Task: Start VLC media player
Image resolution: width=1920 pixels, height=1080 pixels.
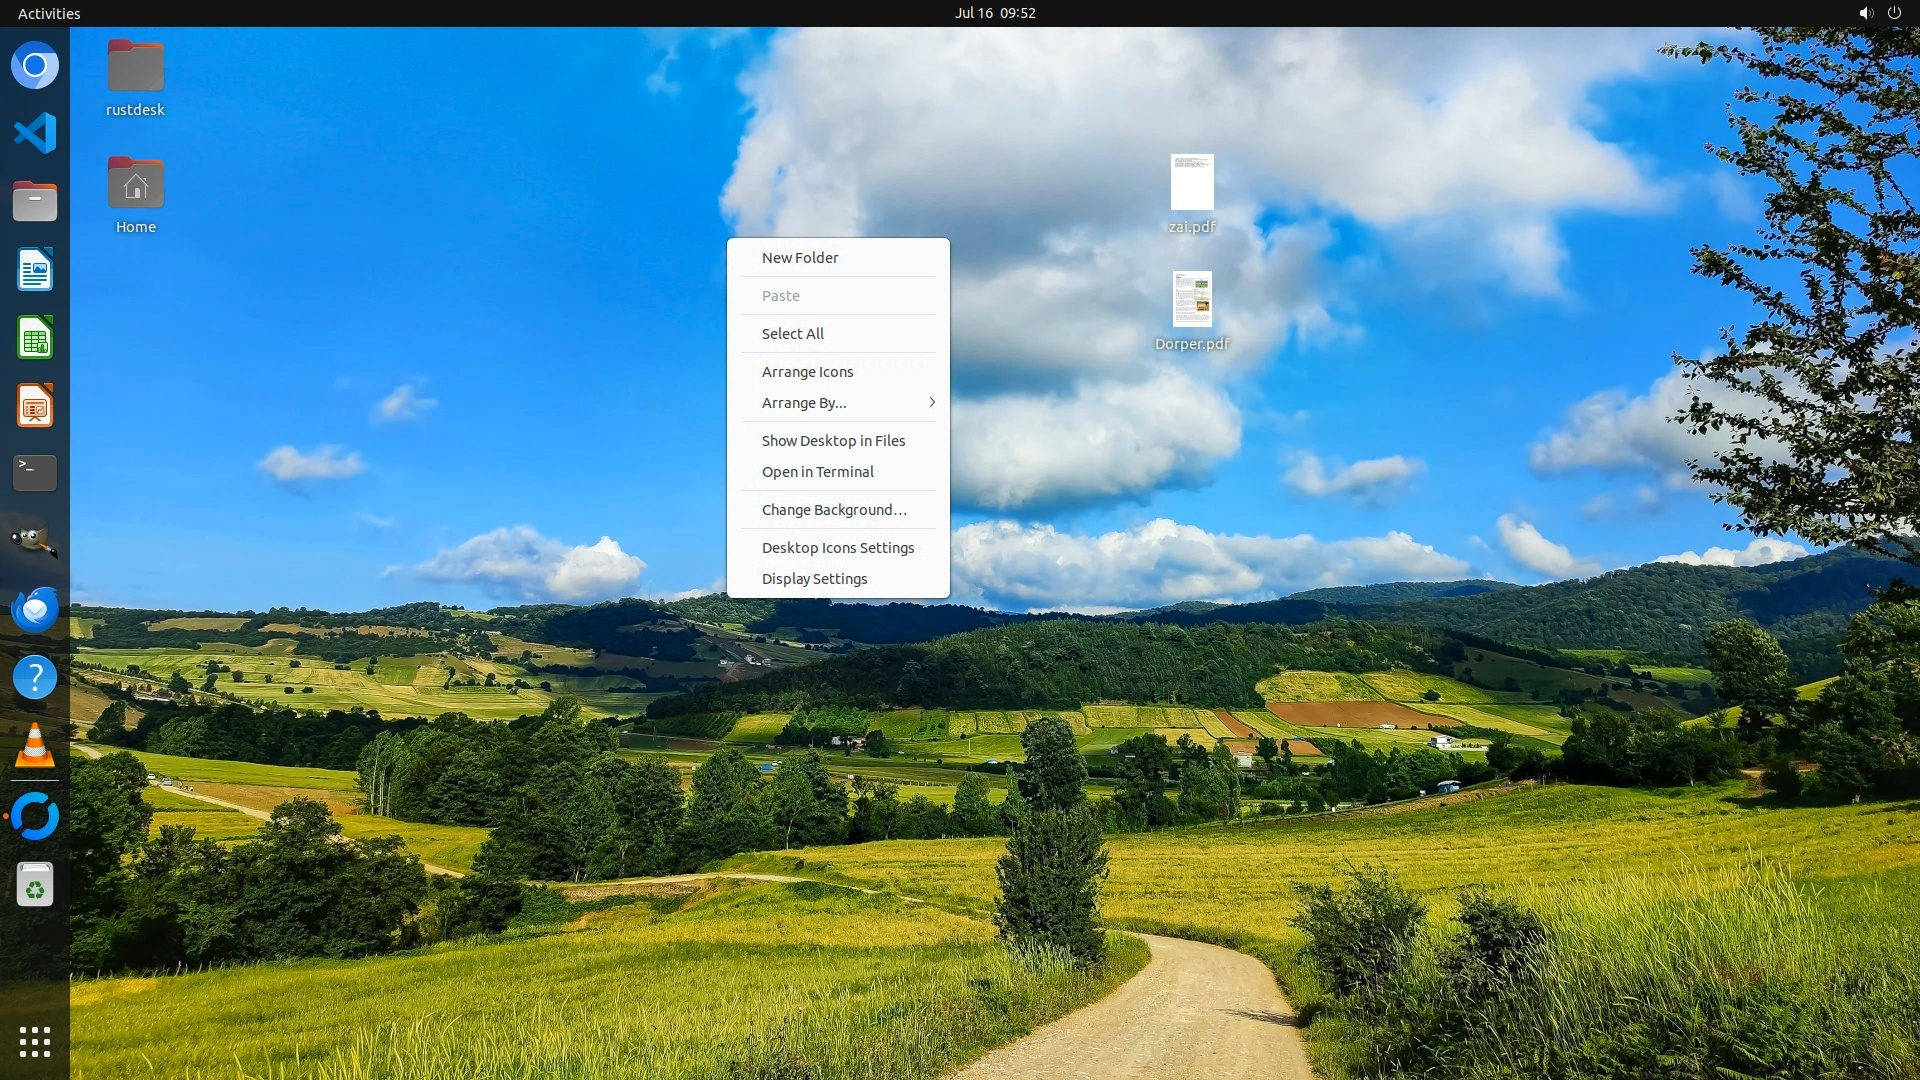Action: tap(35, 746)
